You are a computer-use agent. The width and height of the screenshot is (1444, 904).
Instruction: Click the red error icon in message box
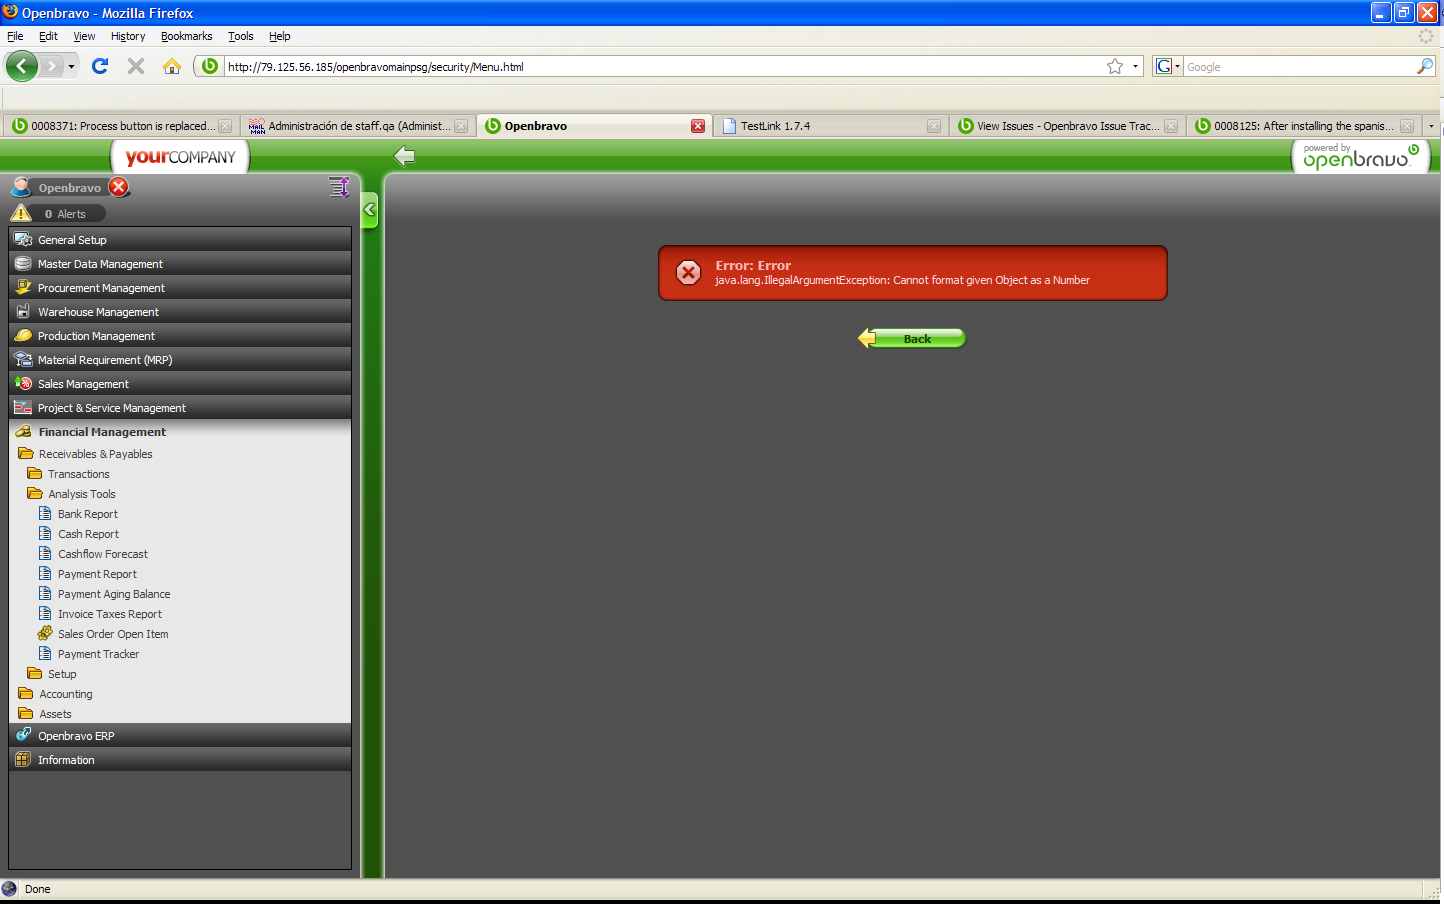[x=689, y=272]
